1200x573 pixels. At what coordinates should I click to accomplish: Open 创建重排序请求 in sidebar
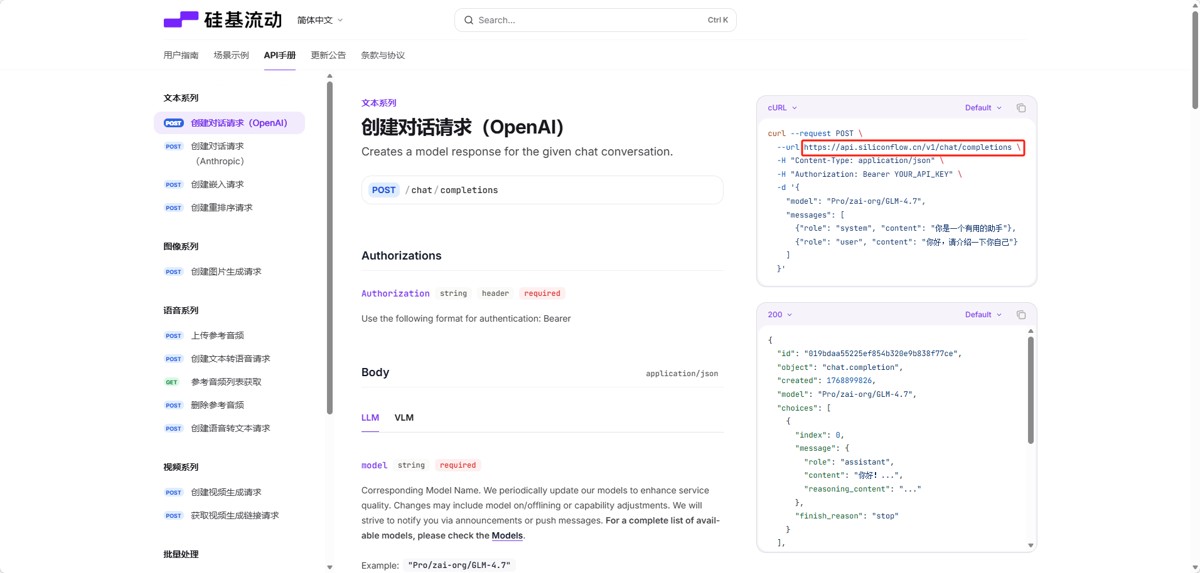[229, 208]
